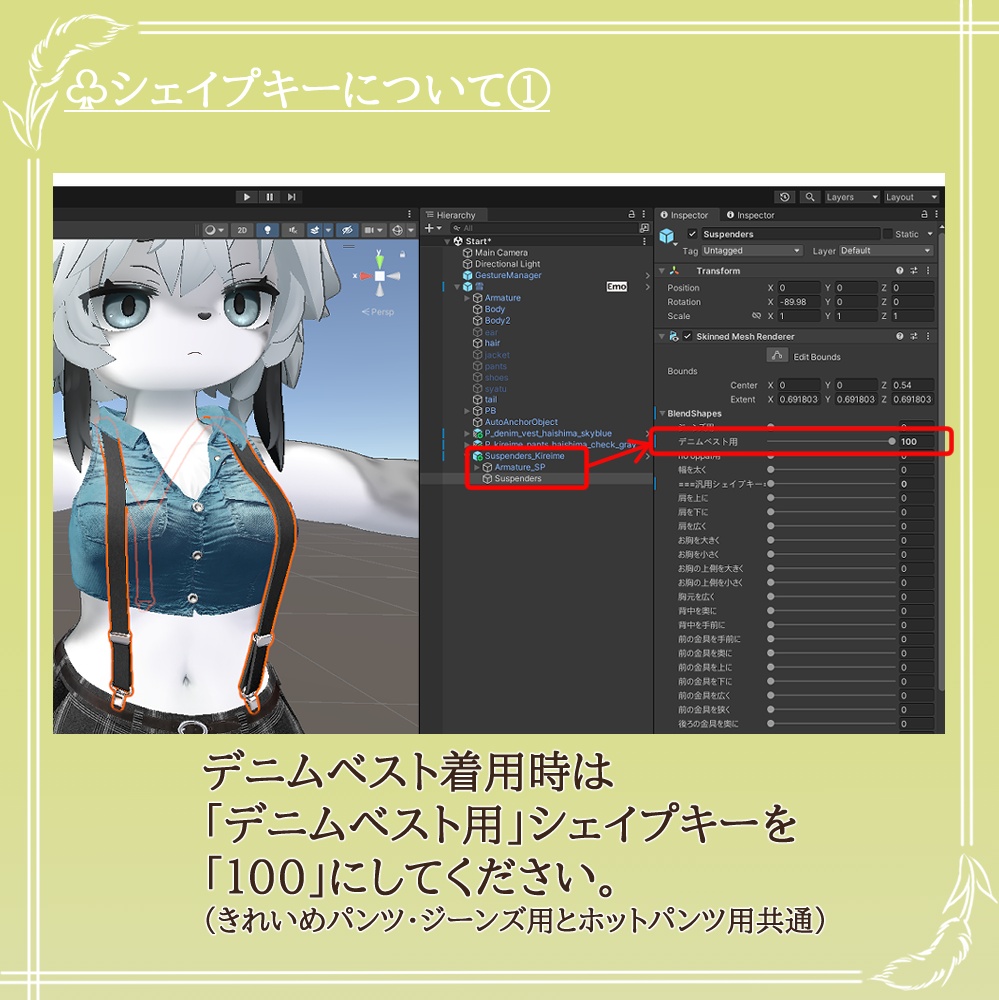Toggle 2D view mode in Scene
Image resolution: width=999 pixels, height=1000 pixels.
[242, 230]
